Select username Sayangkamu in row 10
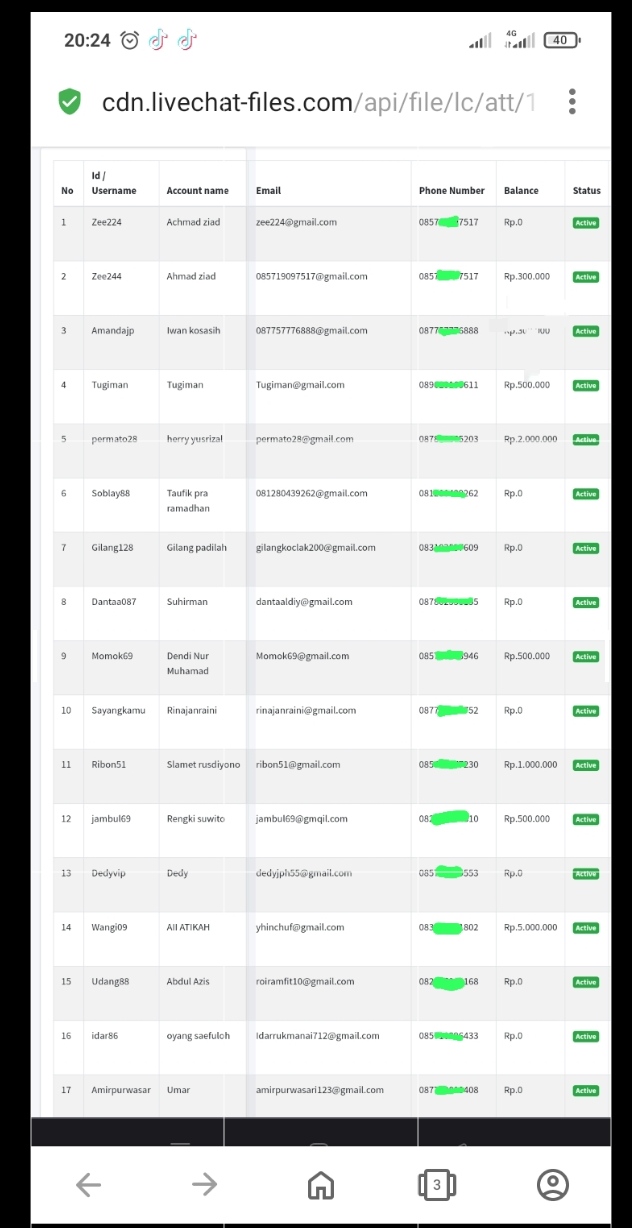 (118, 710)
